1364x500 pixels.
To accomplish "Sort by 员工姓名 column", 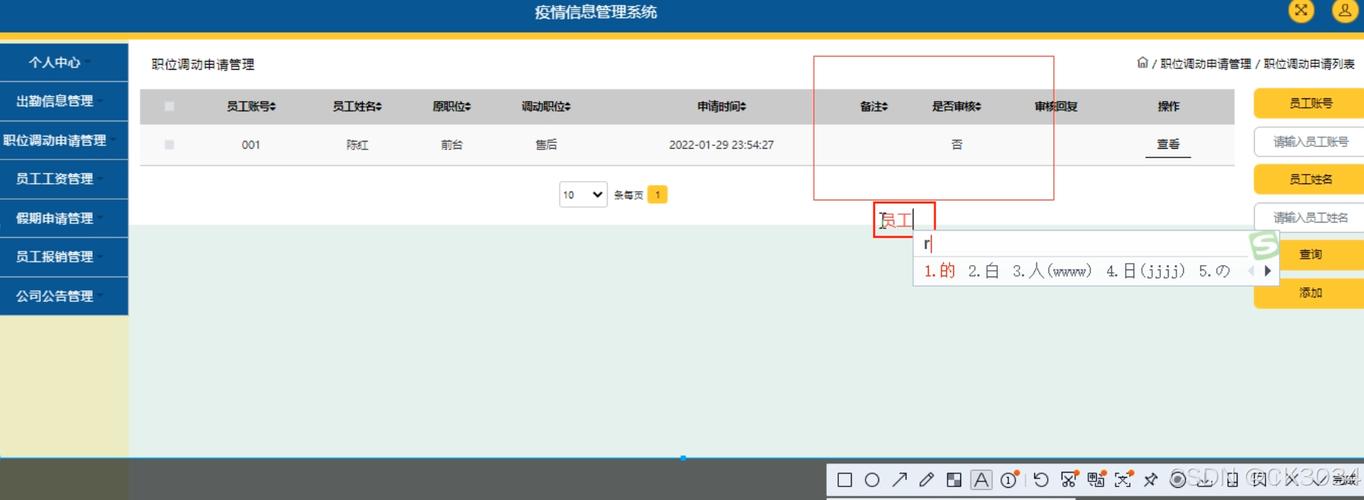I will point(357,106).
